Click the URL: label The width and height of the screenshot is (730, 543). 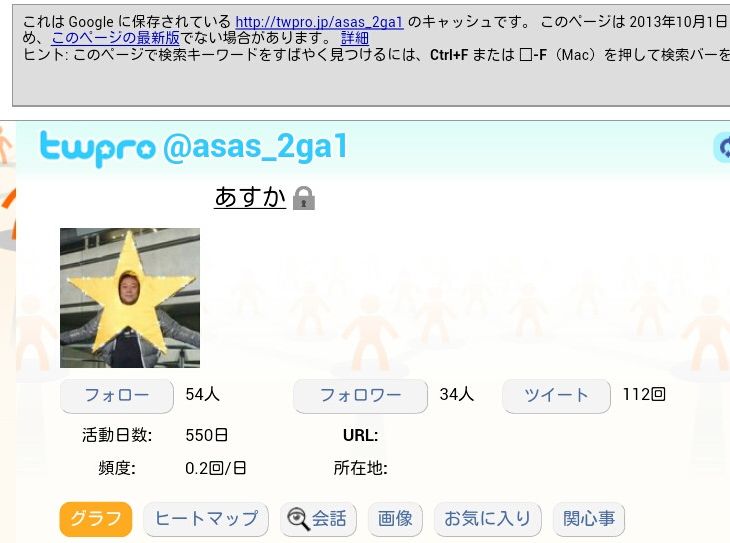(361, 436)
